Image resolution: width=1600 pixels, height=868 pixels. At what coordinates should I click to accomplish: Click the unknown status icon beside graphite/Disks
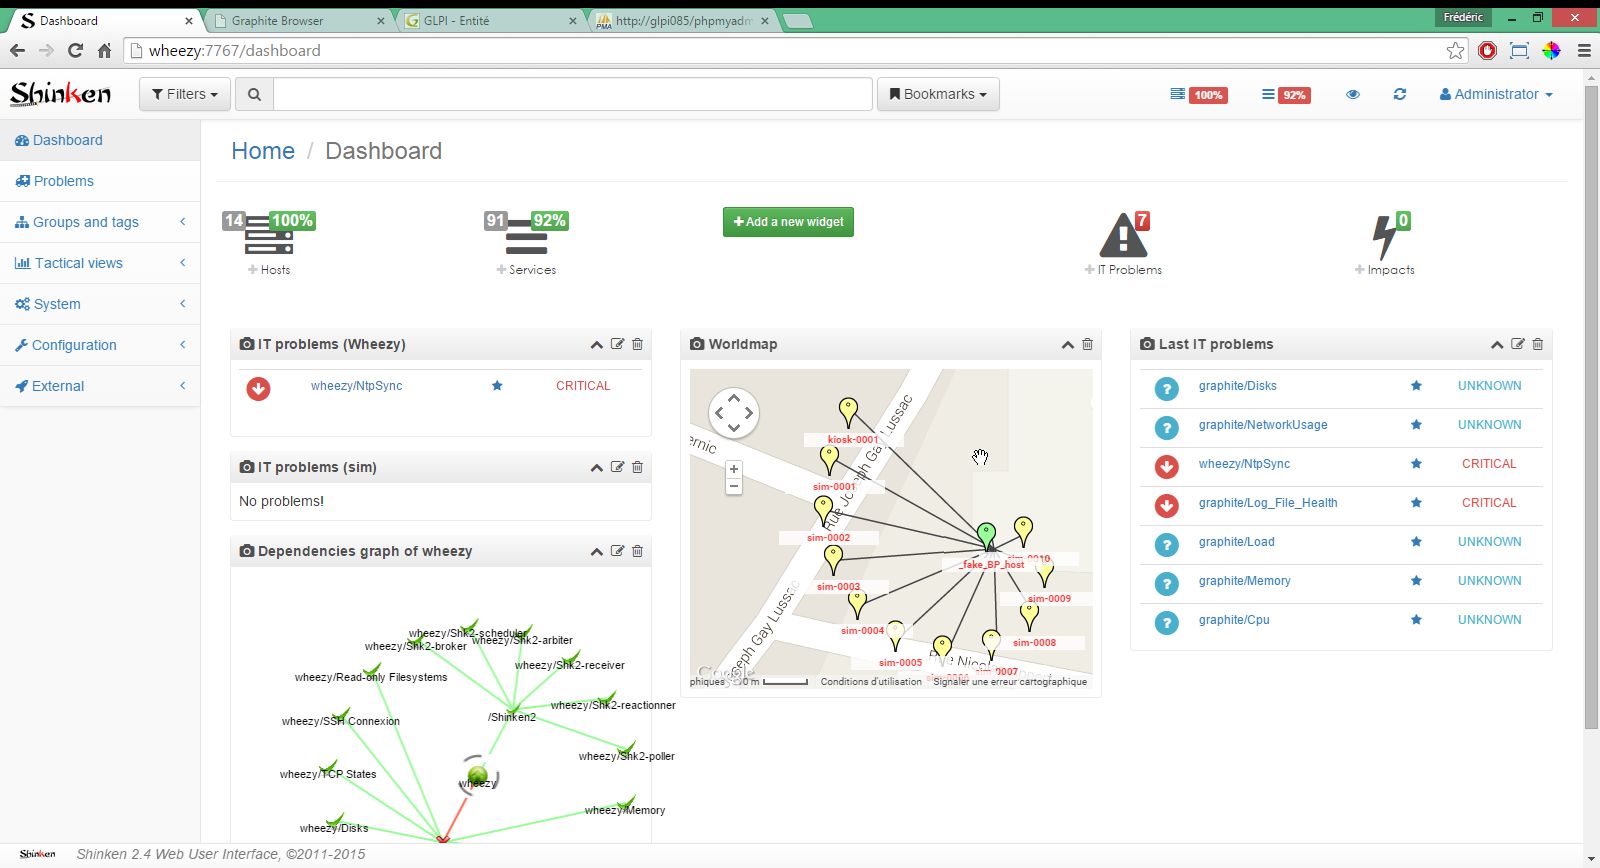point(1166,388)
